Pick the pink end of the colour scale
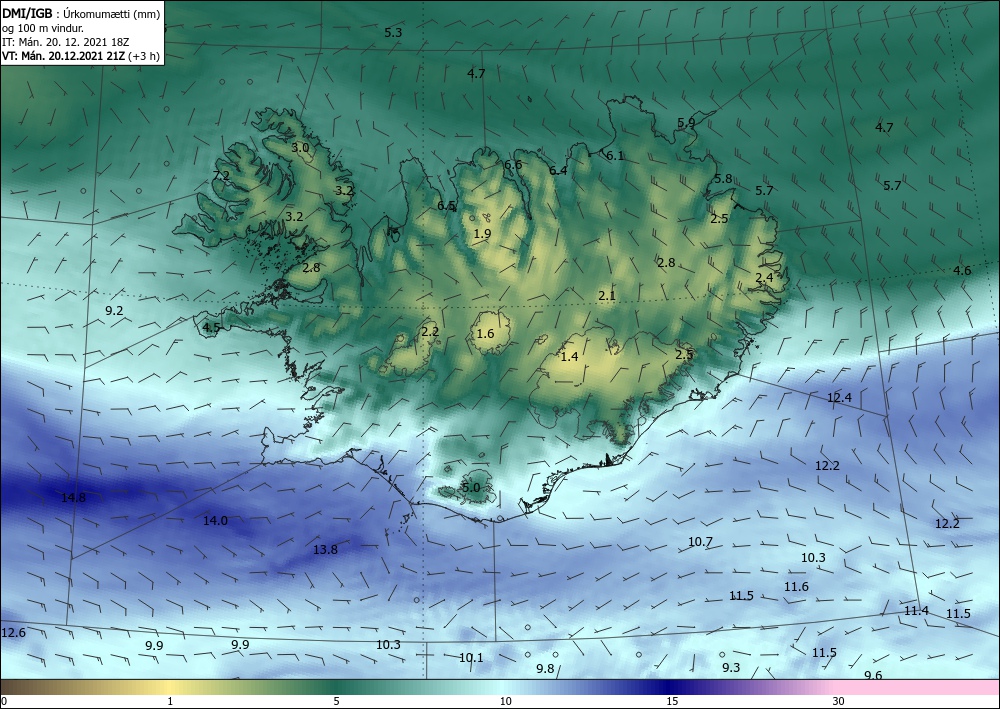 point(918,687)
